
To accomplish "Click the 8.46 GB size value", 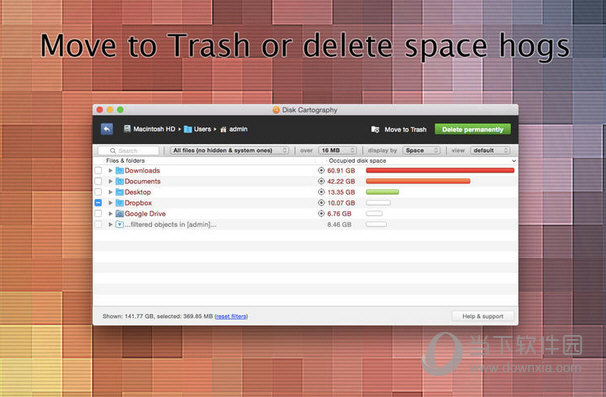I will point(339,224).
